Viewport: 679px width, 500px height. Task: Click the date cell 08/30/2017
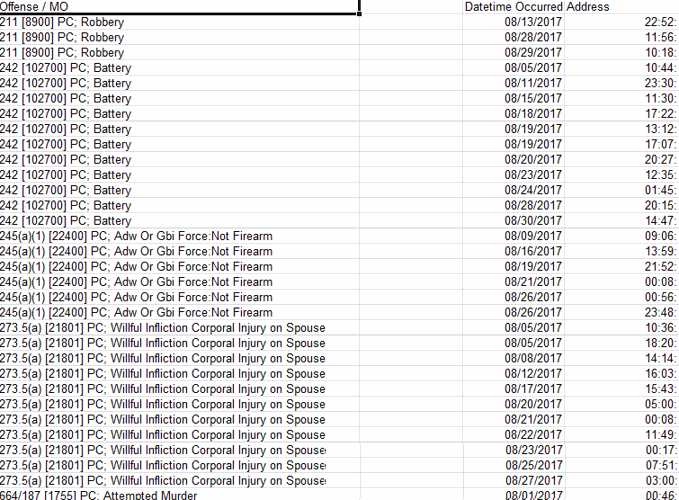click(533, 221)
